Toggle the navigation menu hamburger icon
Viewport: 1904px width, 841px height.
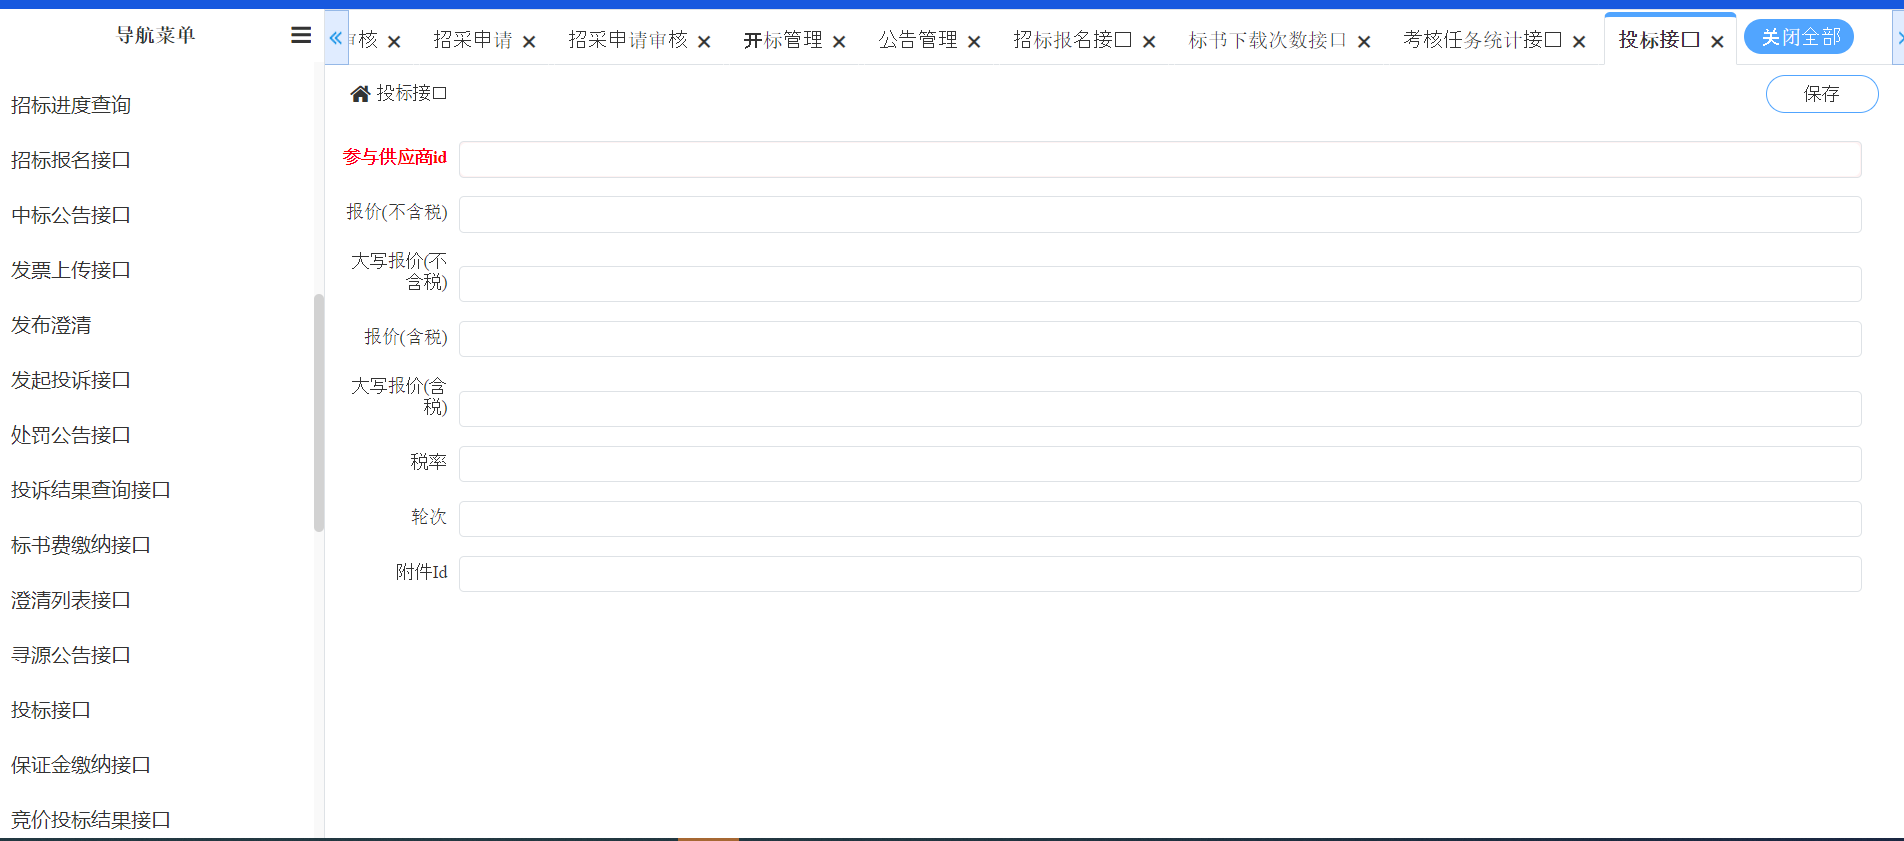pyautogui.click(x=301, y=35)
